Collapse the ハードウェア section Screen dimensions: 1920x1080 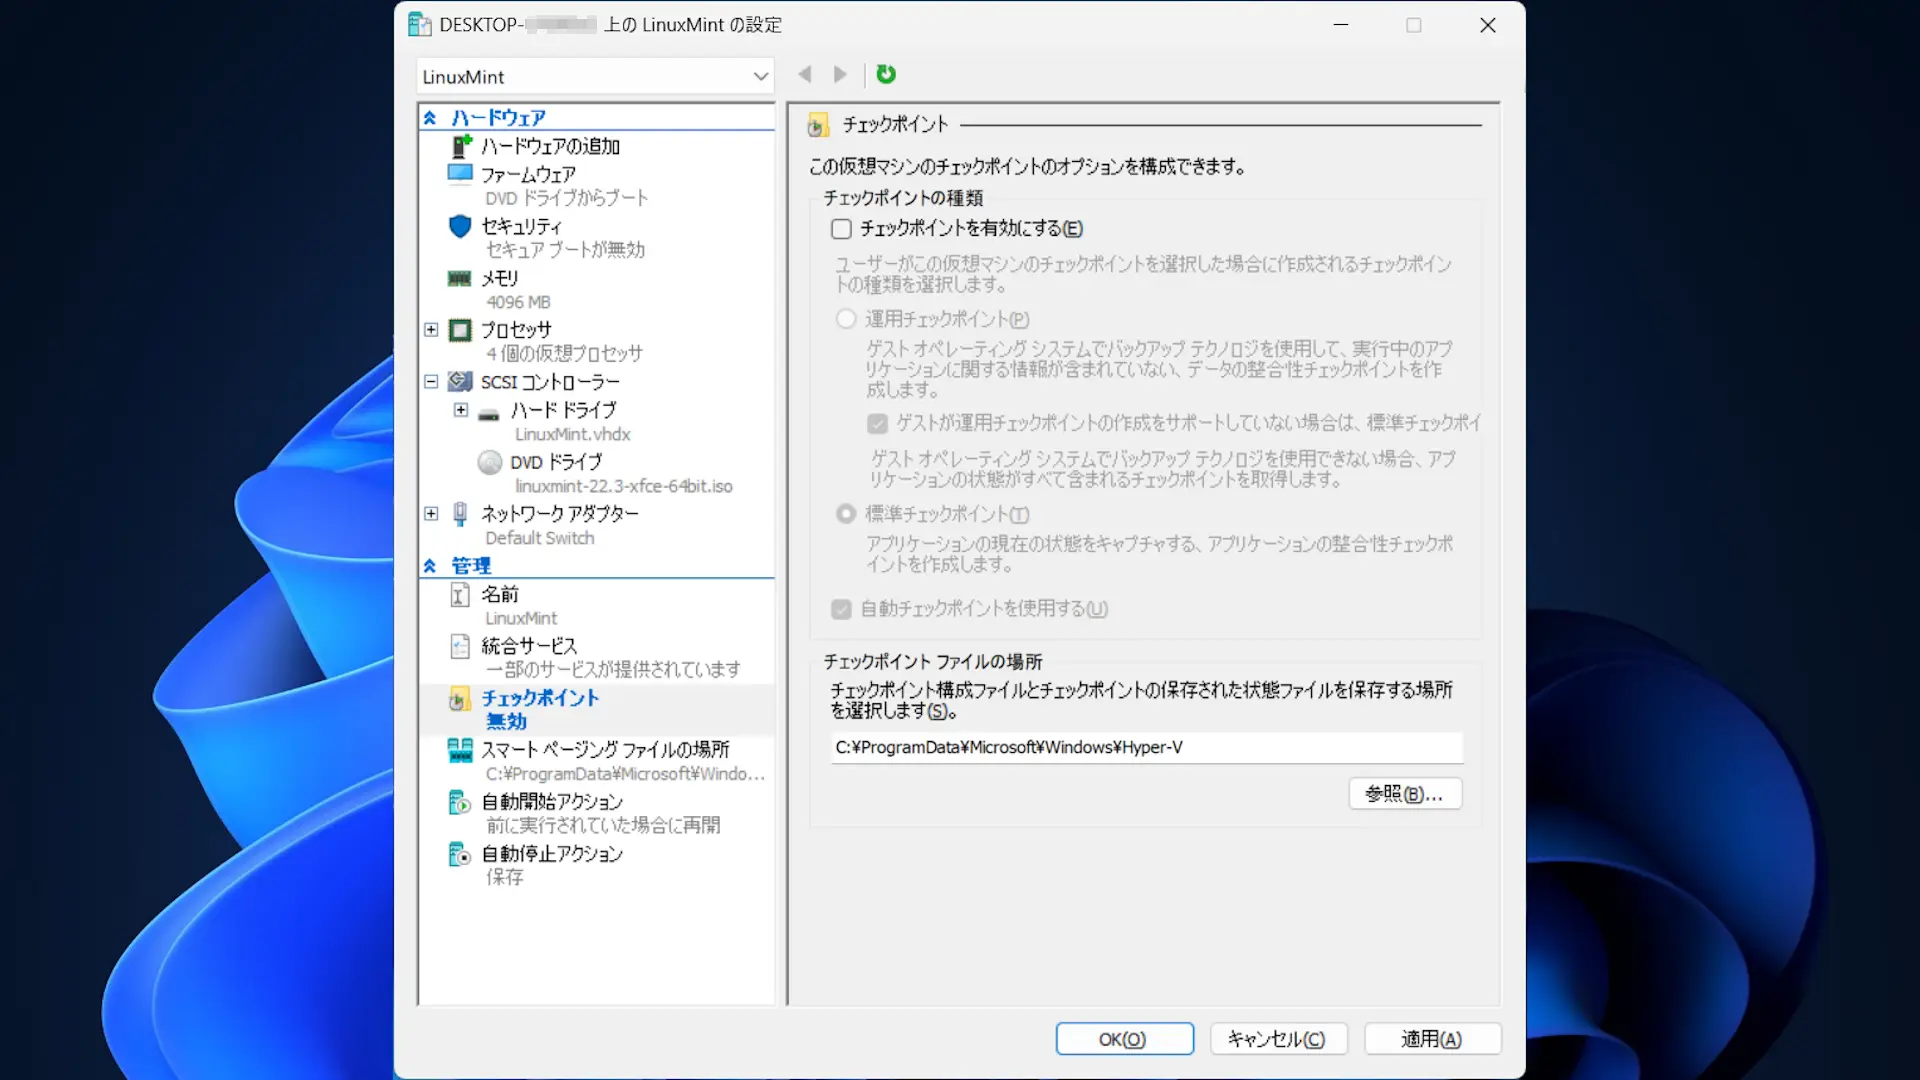click(x=430, y=118)
